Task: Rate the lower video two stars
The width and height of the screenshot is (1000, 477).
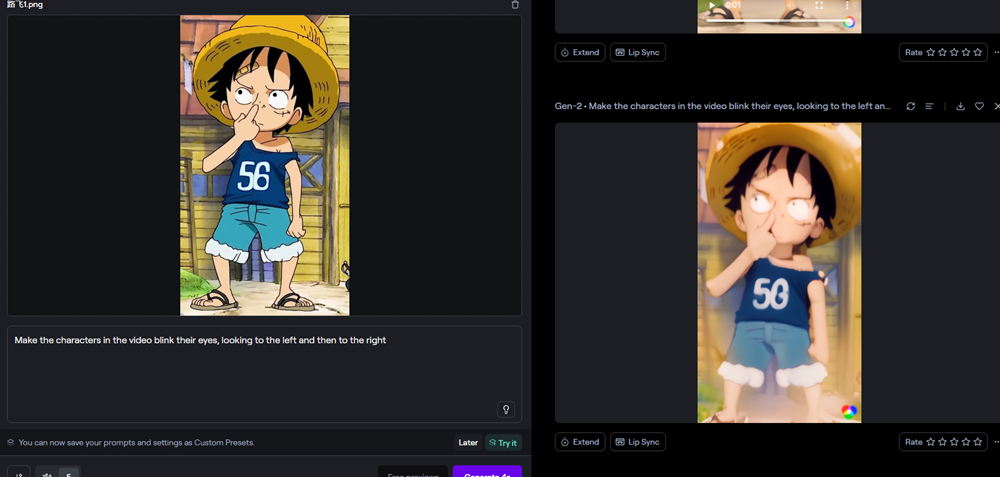Action: [x=943, y=442]
